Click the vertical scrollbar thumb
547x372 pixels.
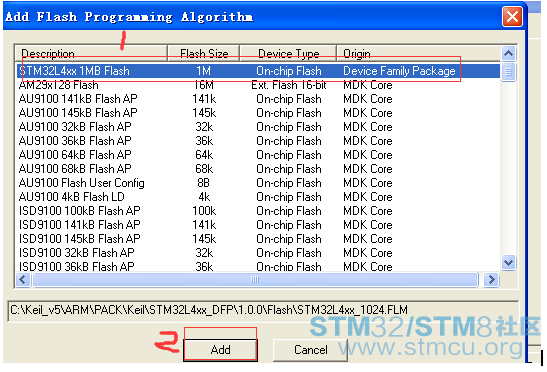pyautogui.click(x=508, y=72)
